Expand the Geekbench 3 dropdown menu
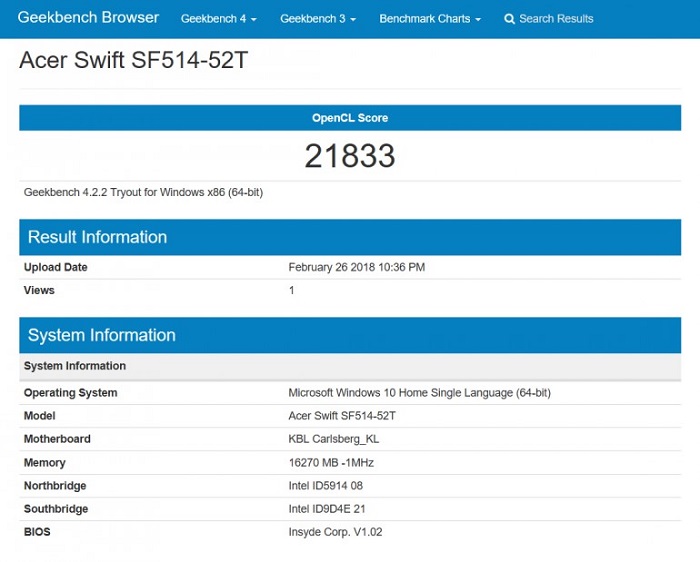The height and width of the screenshot is (562, 700). point(317,19)
